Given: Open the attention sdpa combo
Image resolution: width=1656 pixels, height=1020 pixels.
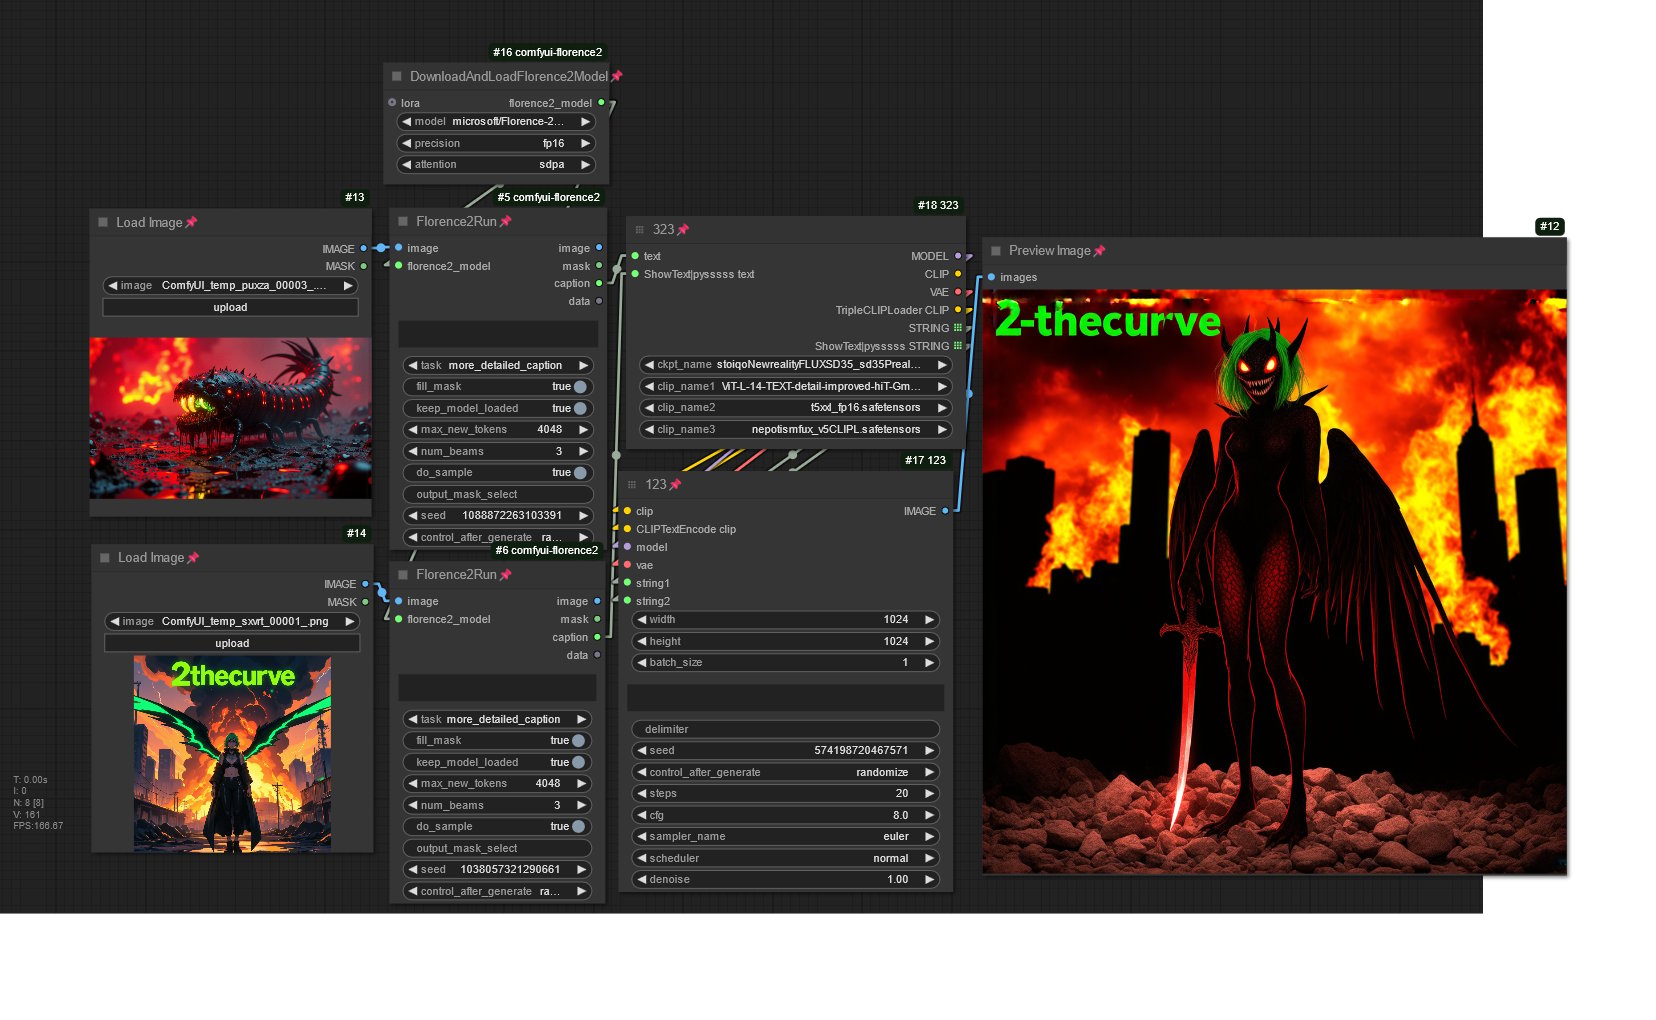Looking at the screenshot, I should [x=496, y=164].
